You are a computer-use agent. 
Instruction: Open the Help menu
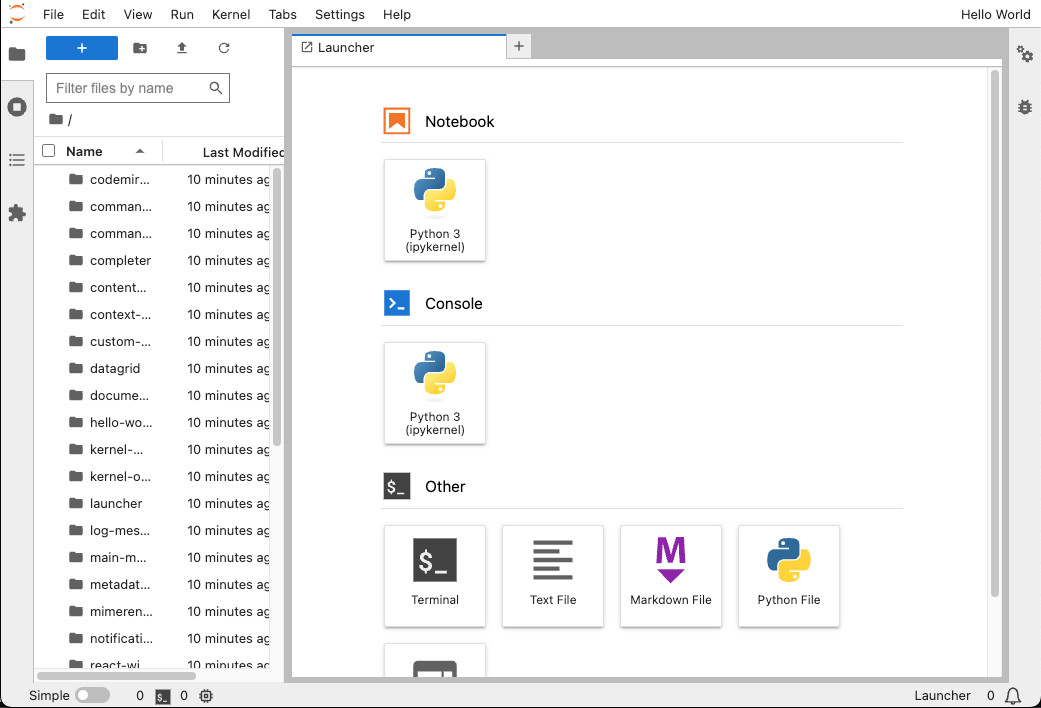(x=397, y=14)
